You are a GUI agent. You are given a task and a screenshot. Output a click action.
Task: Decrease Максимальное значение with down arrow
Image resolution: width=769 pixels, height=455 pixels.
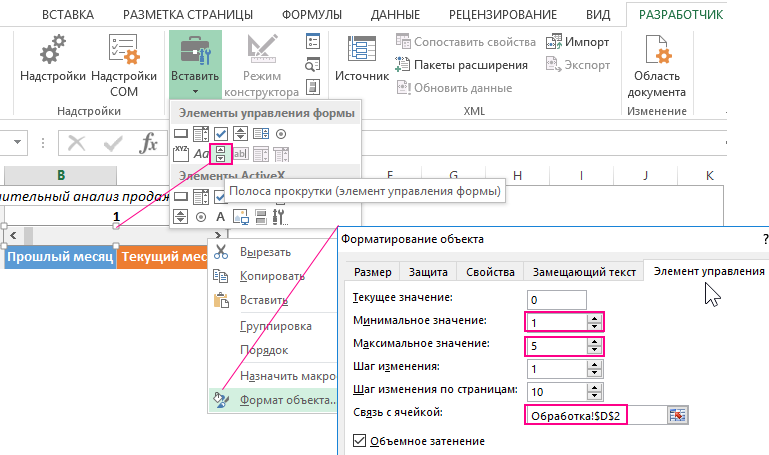pos(594,350)
